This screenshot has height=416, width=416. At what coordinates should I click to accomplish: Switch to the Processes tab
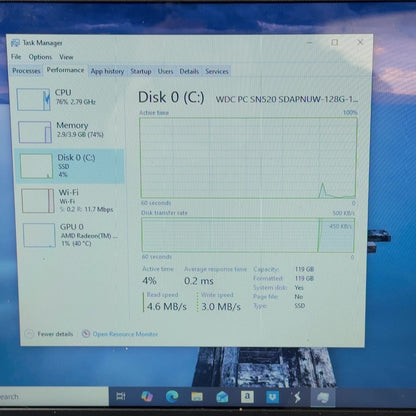26,71
